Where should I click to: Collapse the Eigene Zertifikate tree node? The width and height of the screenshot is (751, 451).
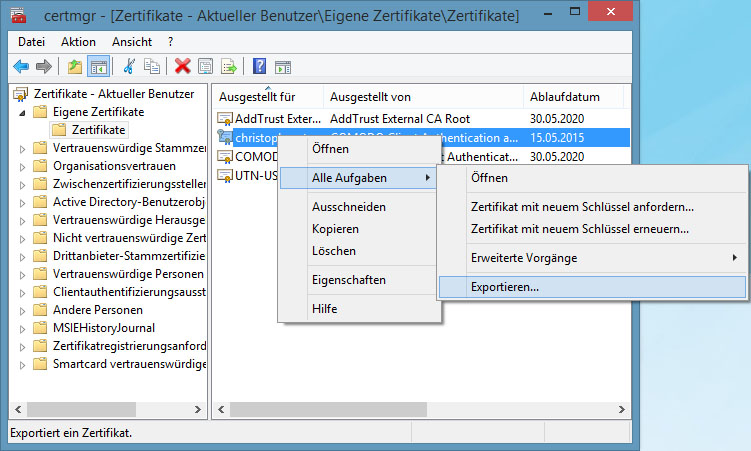(x=23, y=112)
